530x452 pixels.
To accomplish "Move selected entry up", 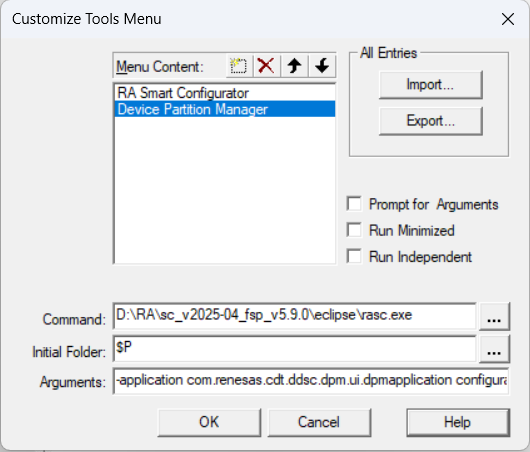I will (x=294, y=66).
